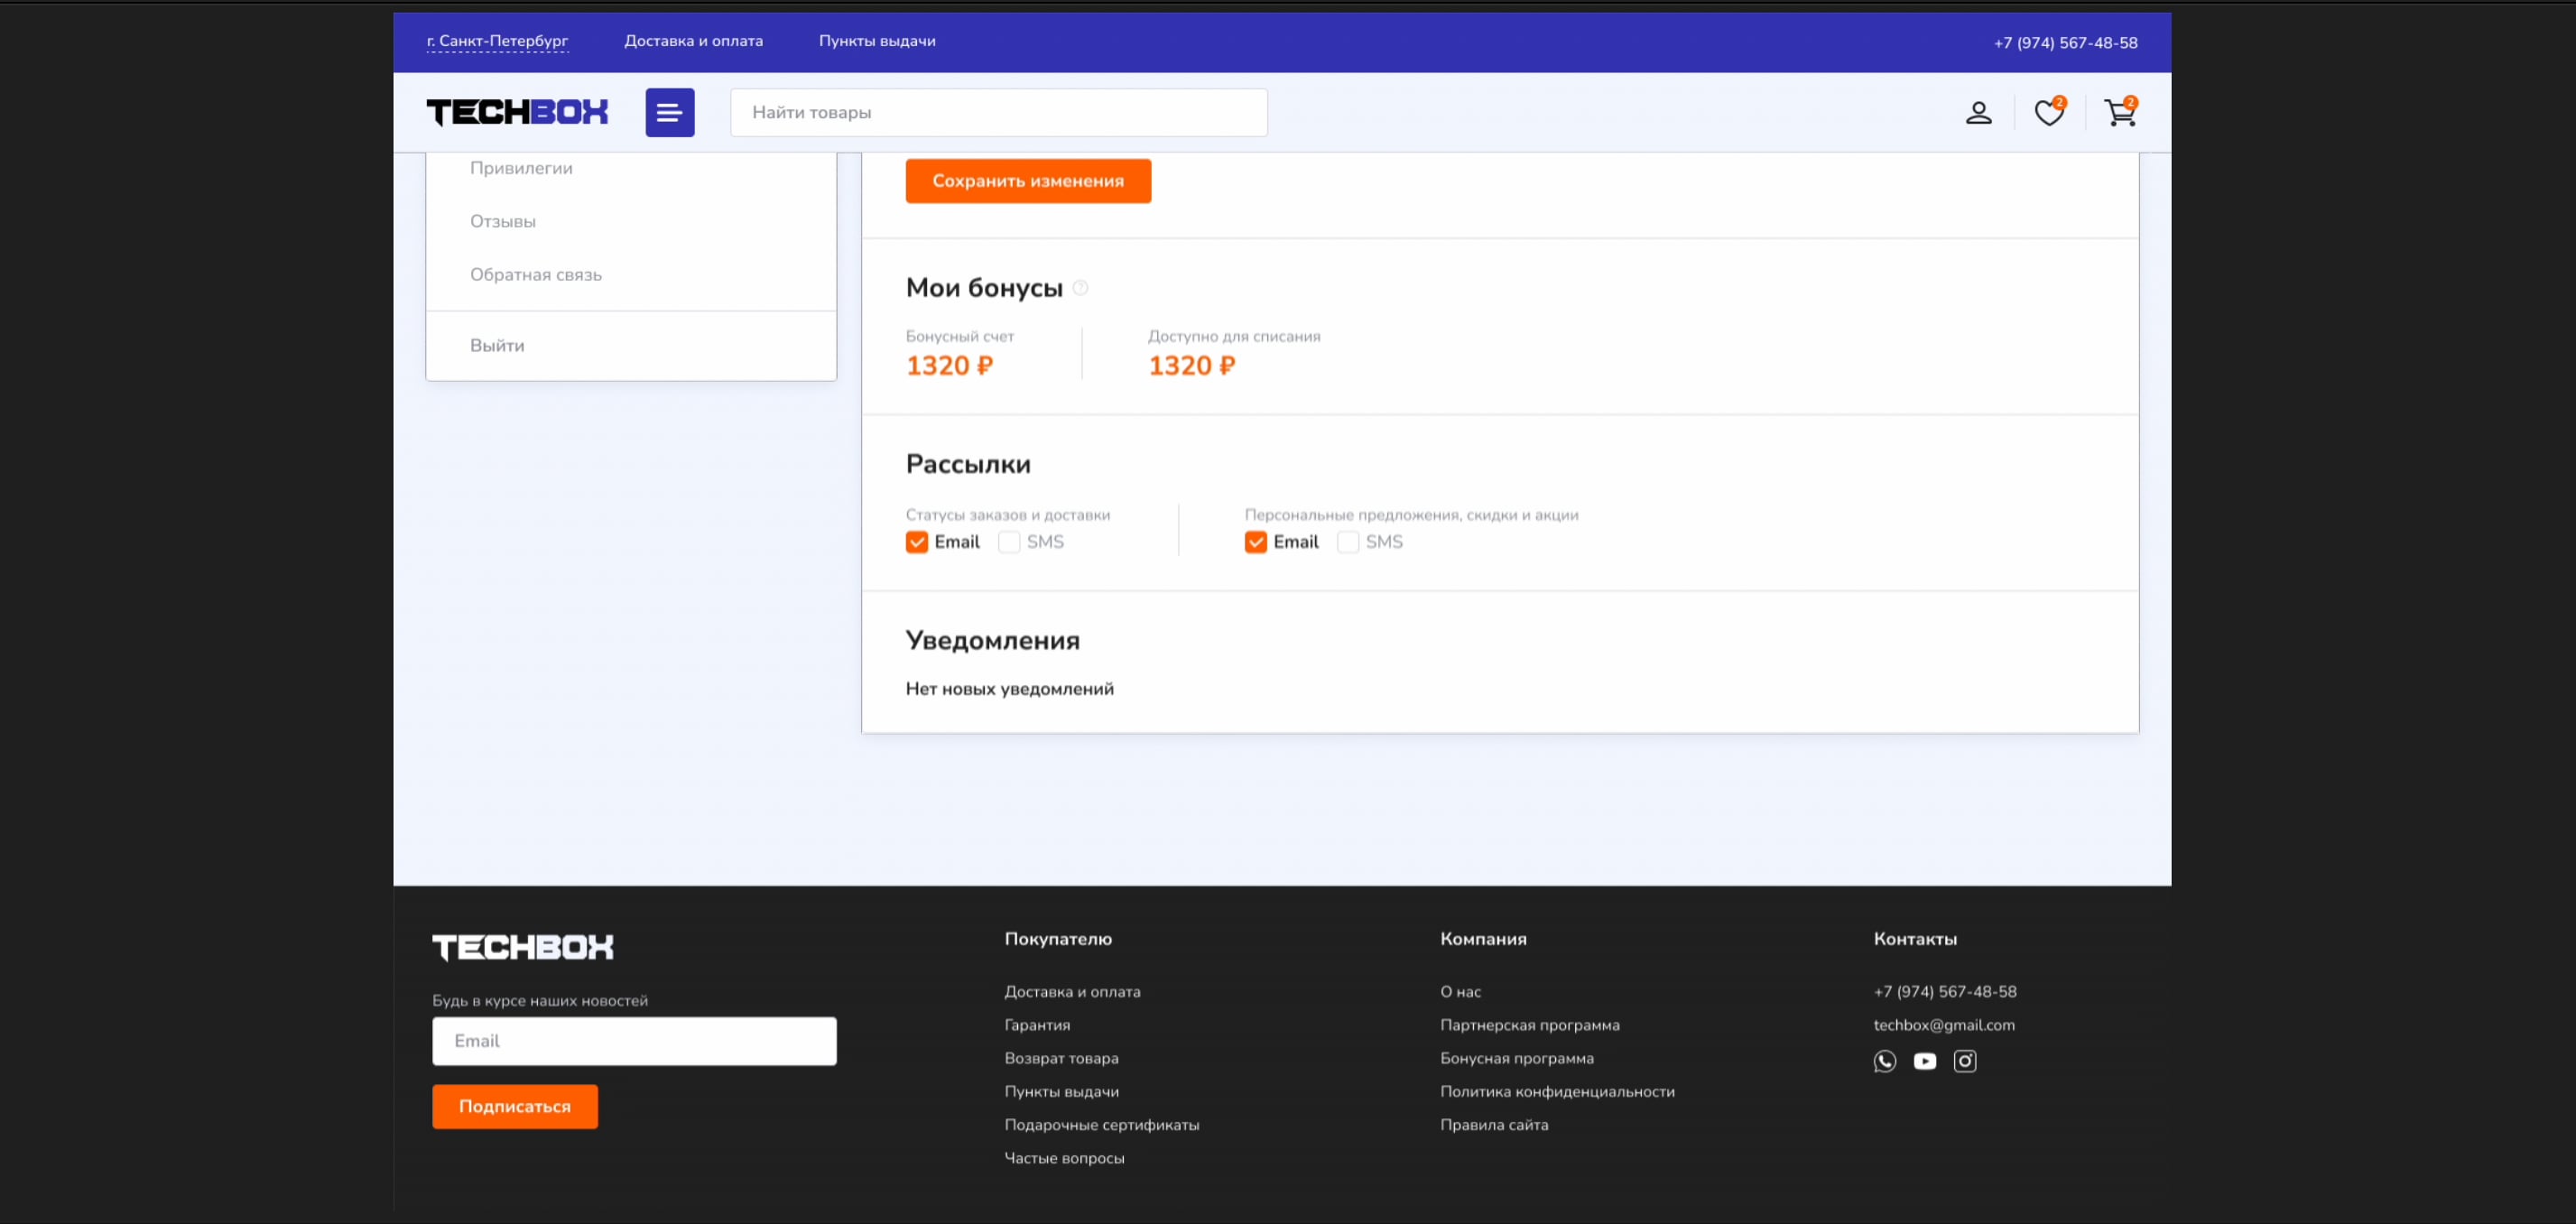Screen dimensions: 2576x1224
Task: Click the Сохранить изменения button
Action: pyautogui.click(x=1028, y=181)
